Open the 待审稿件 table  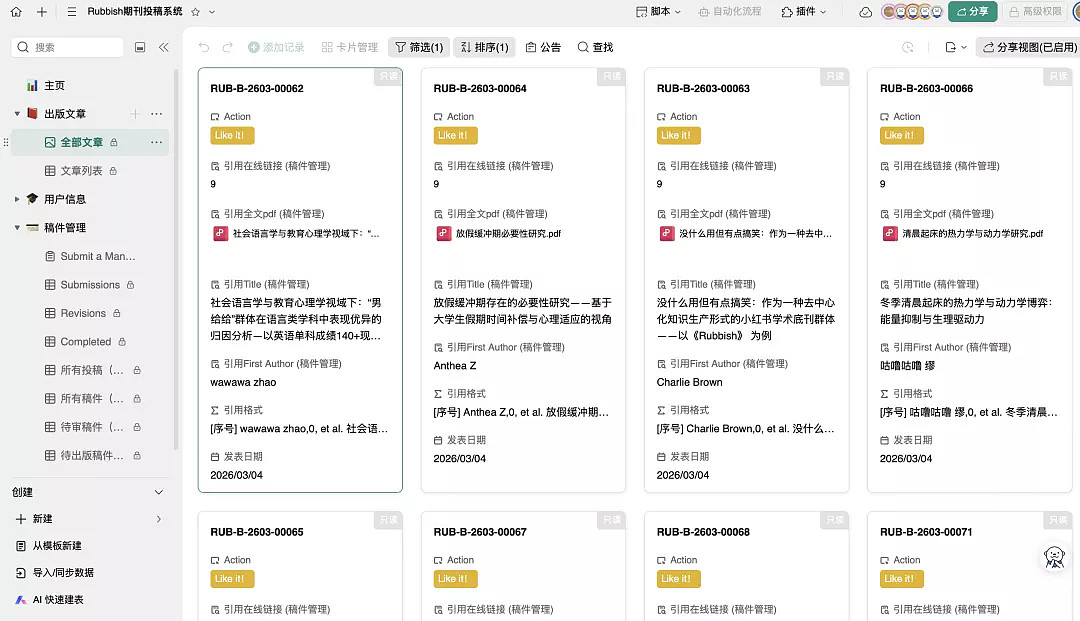pyautogui.click(x=92, y=427)
